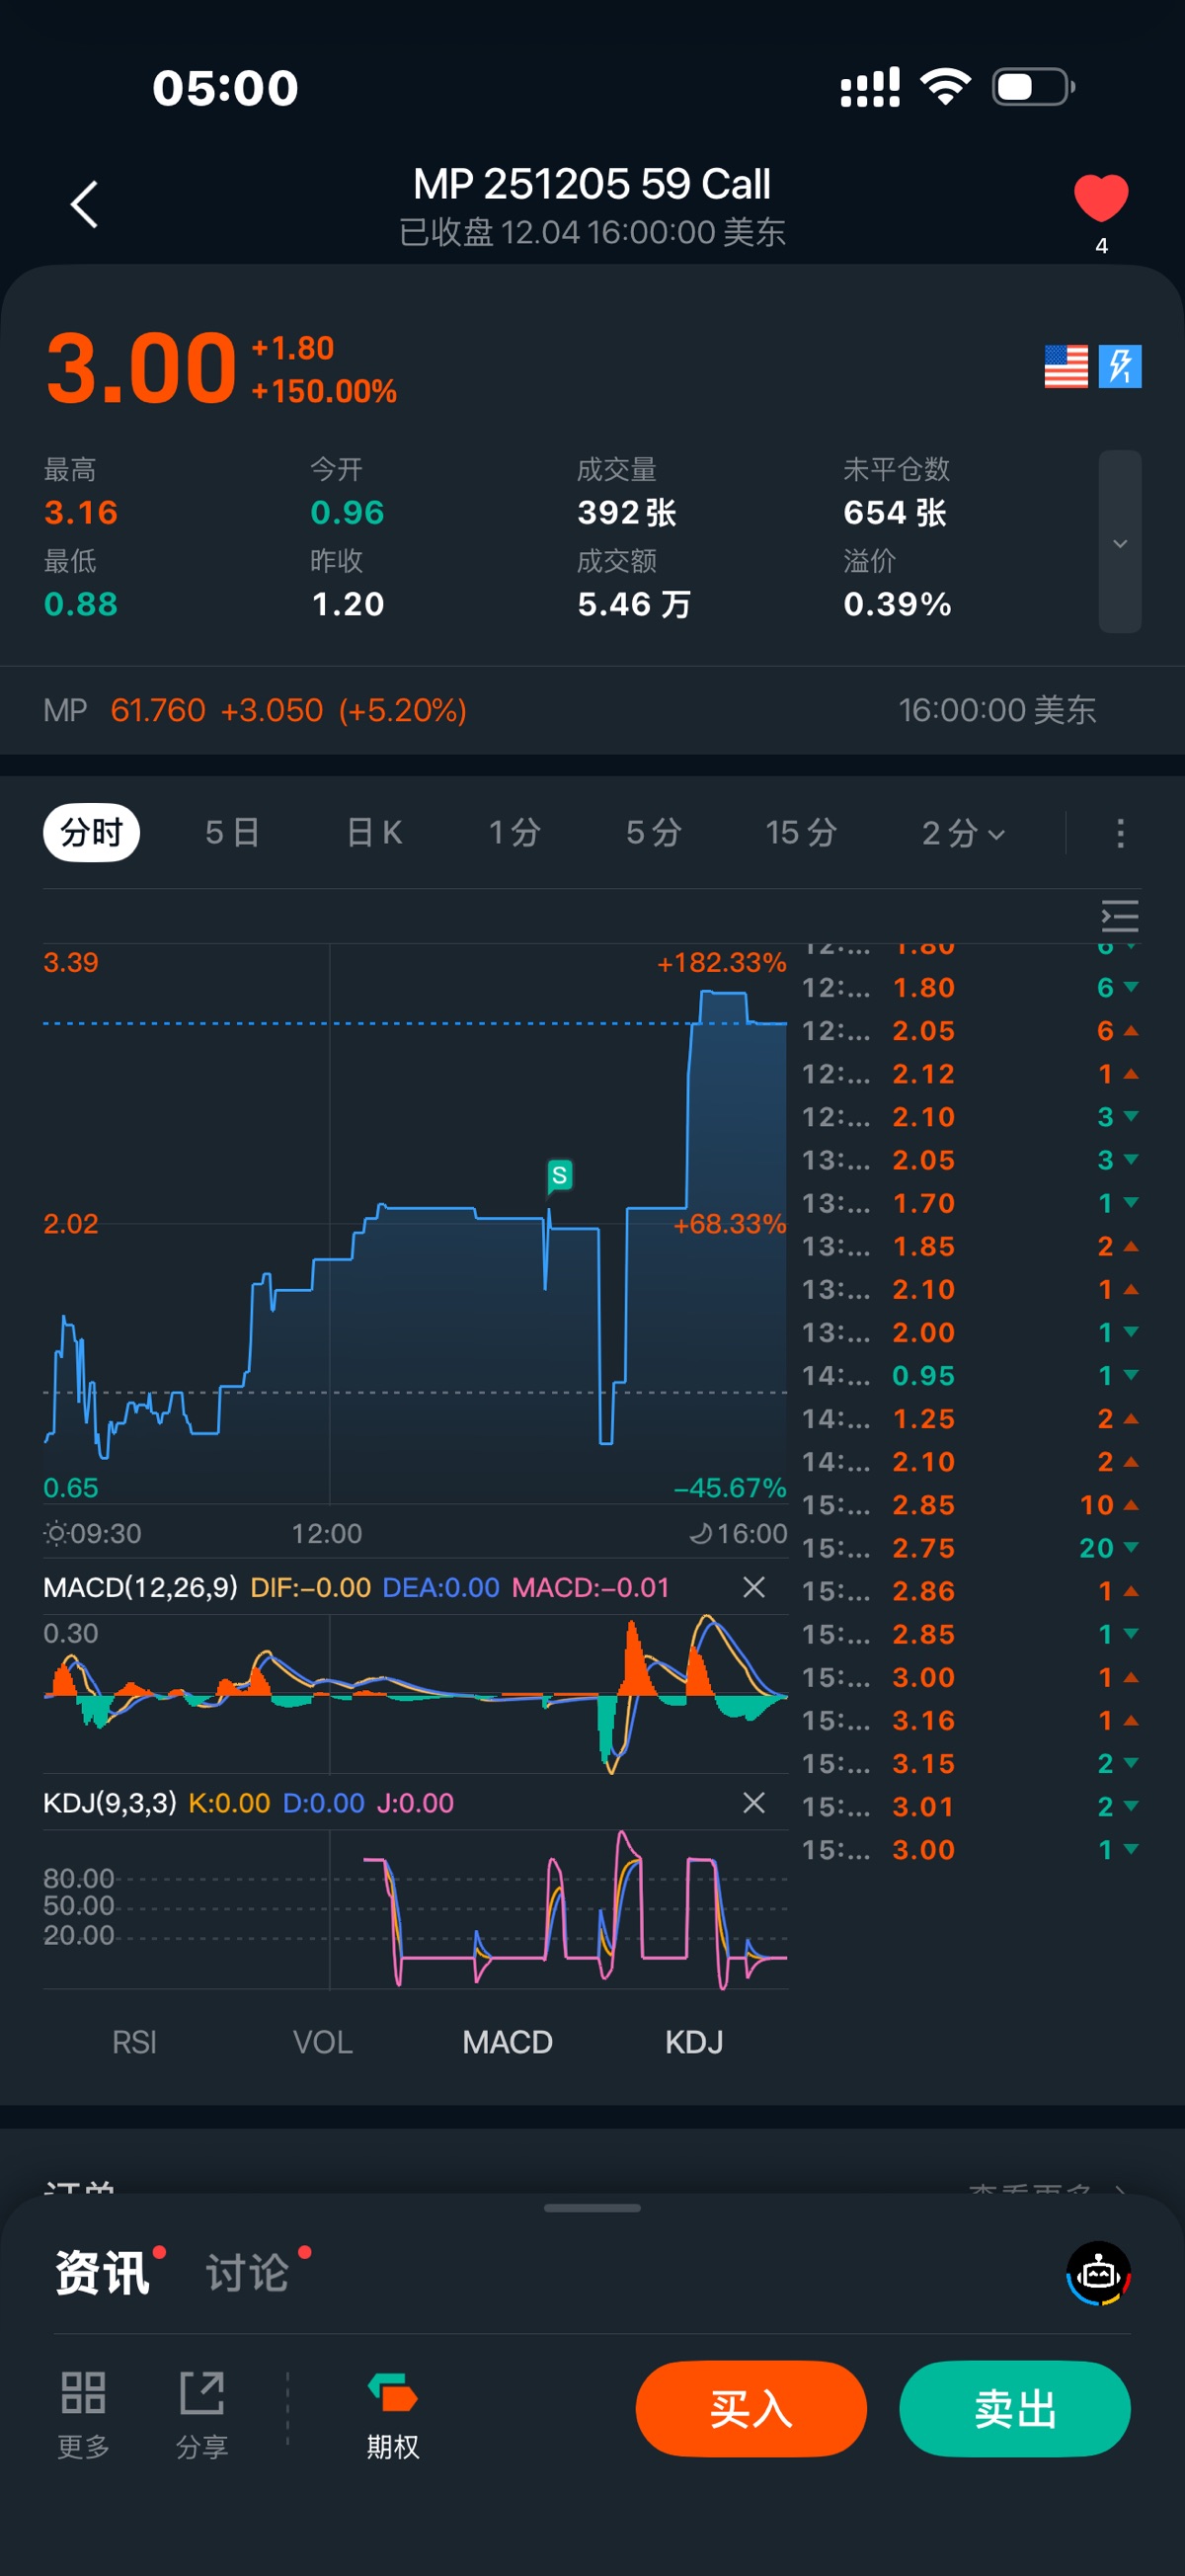This screenshot has width=1185, height=2576.
Task: Tap the blue lightning bolt icon
Action: tap(1119, 366)
